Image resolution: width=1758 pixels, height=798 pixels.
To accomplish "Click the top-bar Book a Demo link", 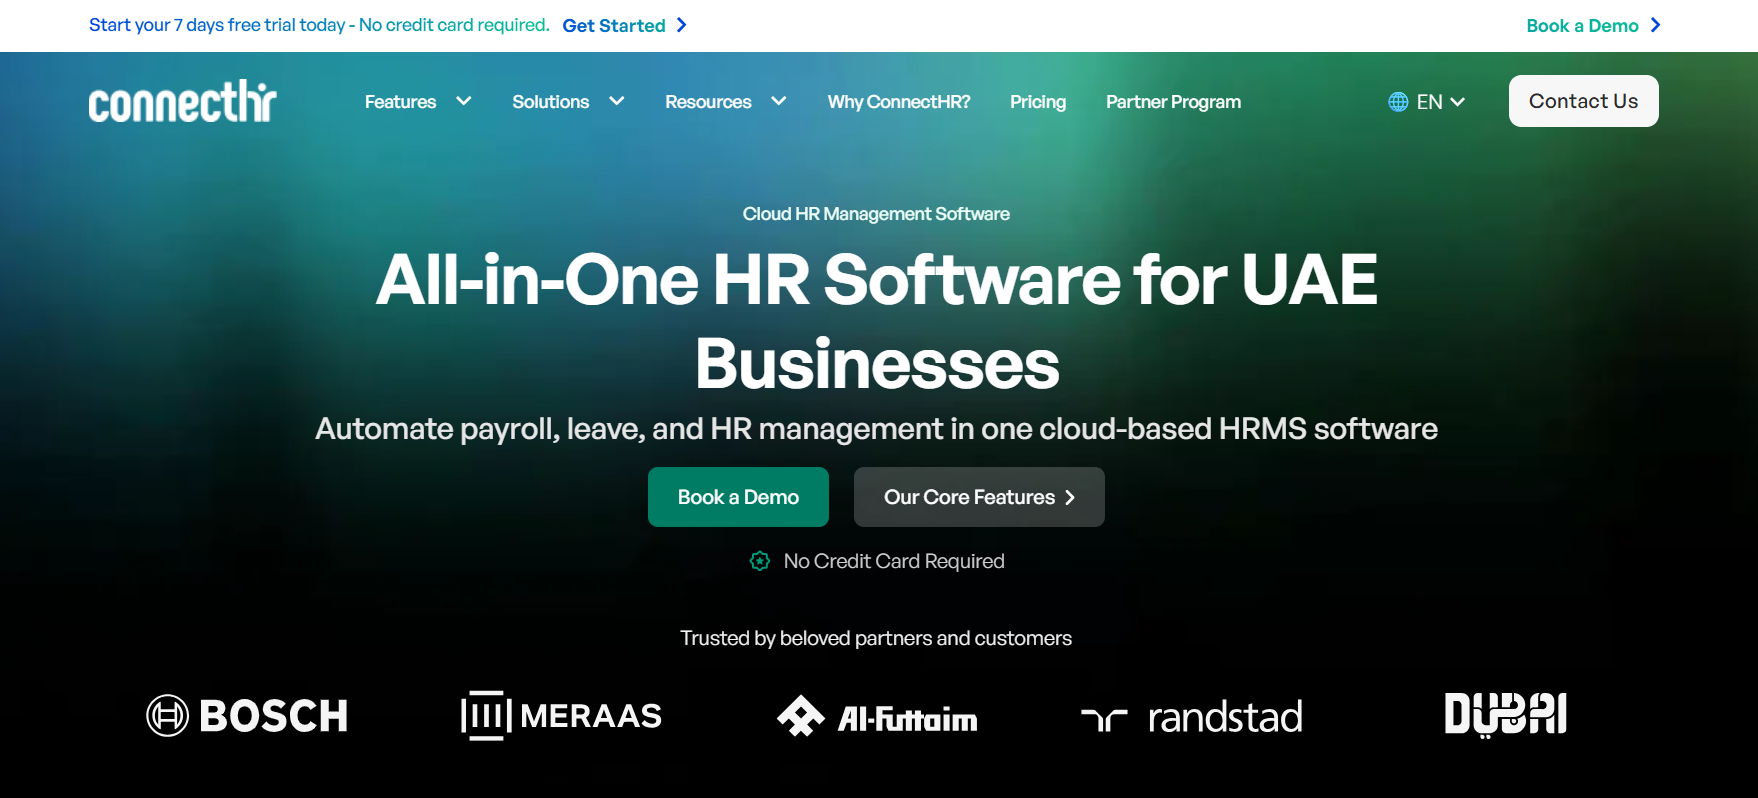I will 1582,25.
